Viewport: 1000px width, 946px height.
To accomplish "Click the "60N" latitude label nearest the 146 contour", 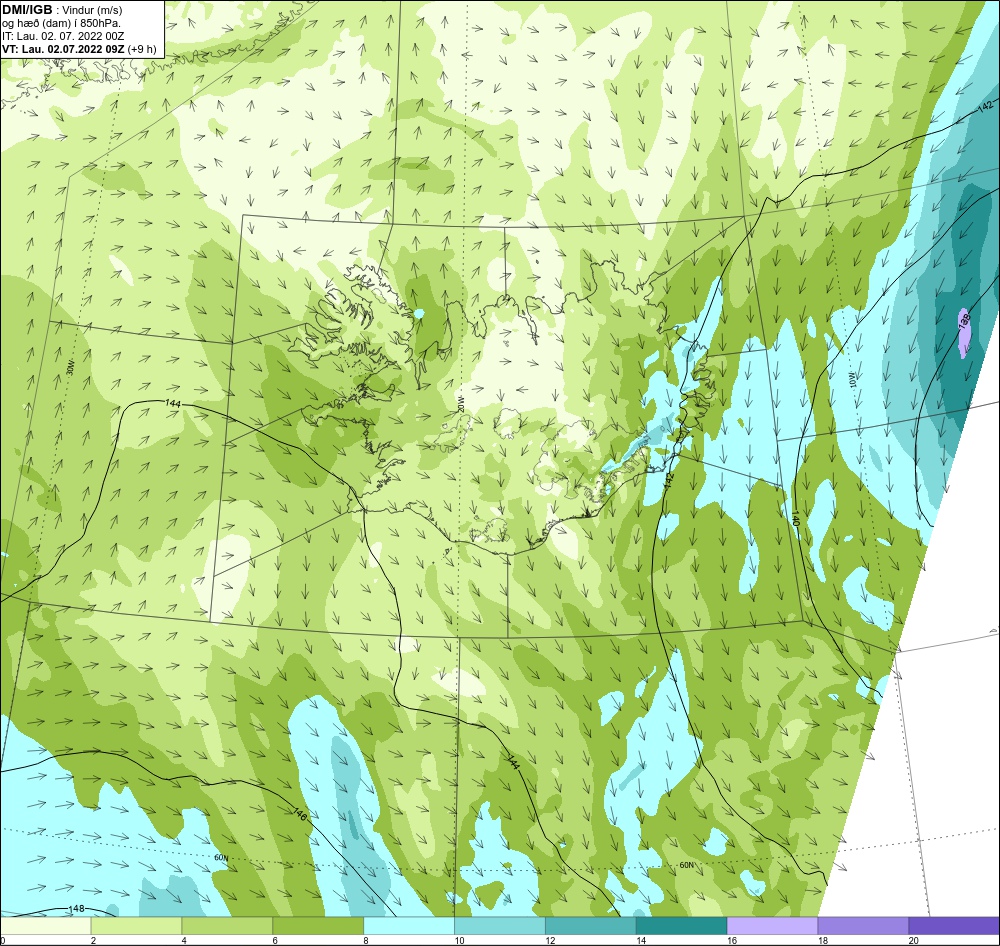I will coord(221,857).
